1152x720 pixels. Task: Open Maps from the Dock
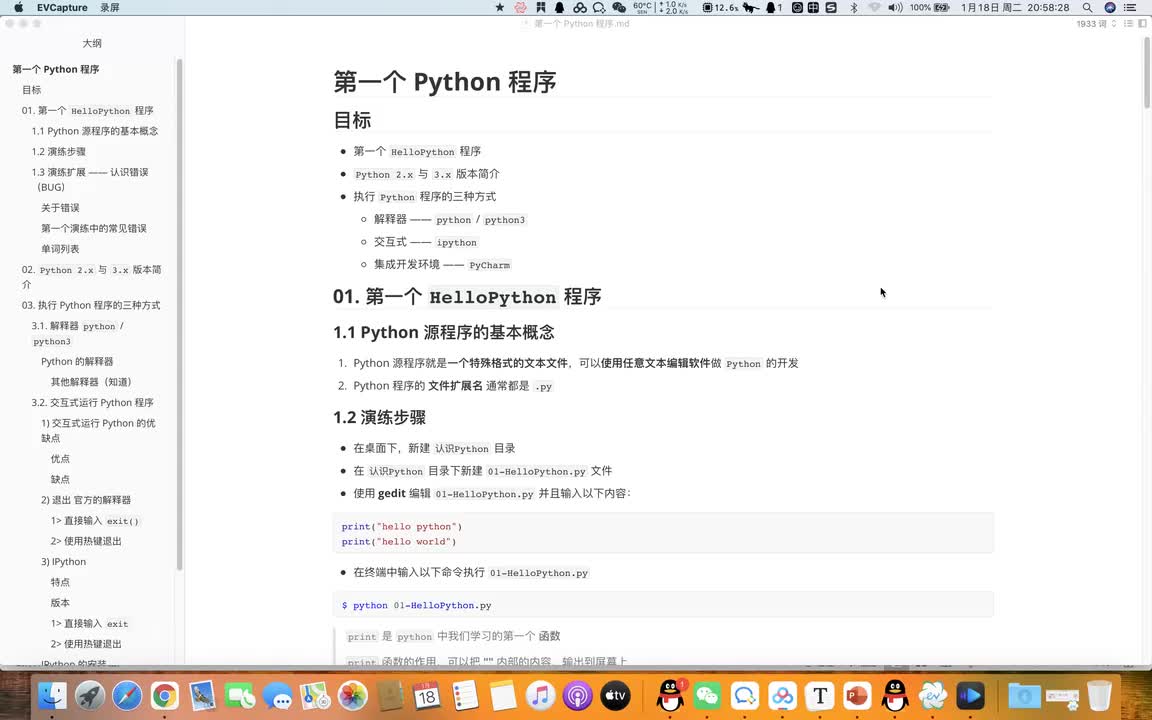pyautogui.click(x=314, y=695)
